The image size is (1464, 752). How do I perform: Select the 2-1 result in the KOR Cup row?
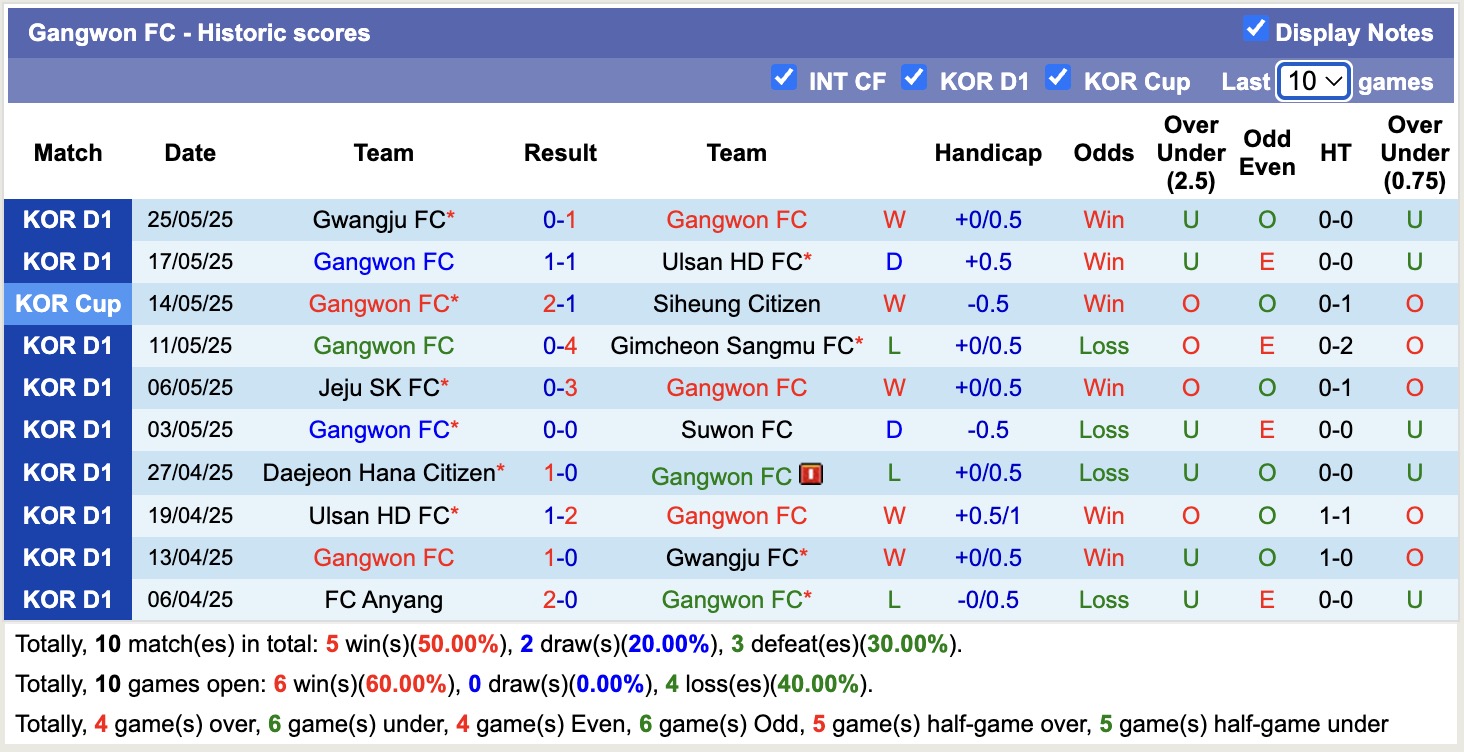click(560, 304)
